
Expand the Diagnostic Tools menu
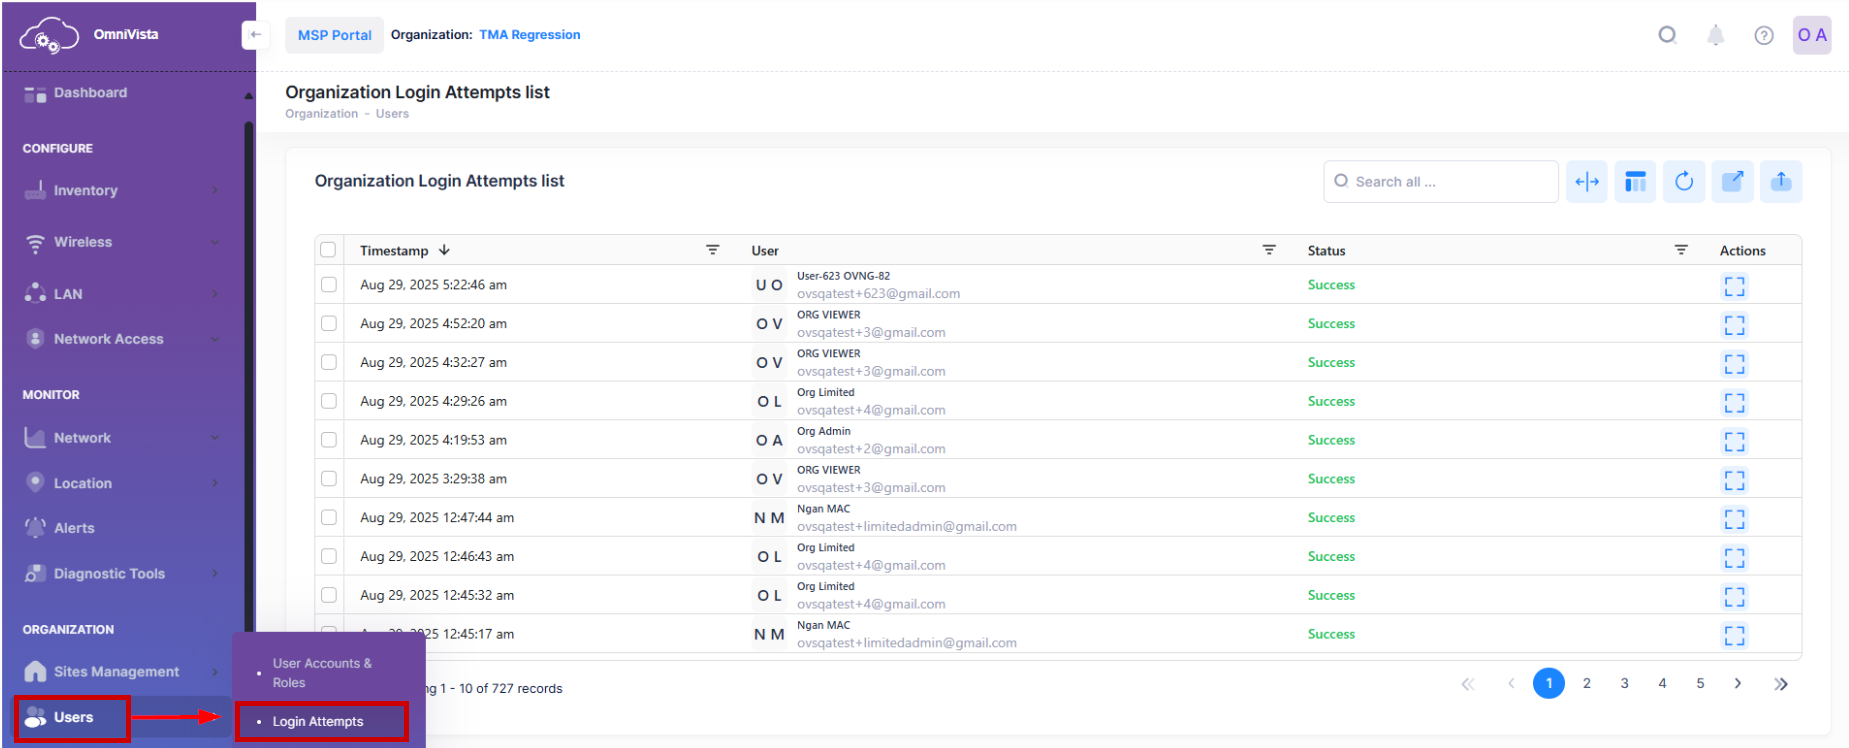pyautogui.click(x=120, y=574)
